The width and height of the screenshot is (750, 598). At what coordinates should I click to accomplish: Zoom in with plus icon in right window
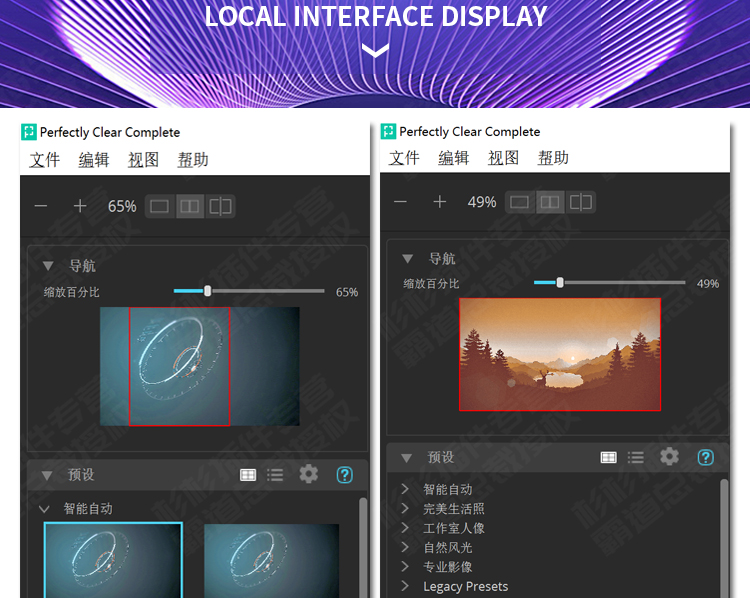tap(440, 202)
